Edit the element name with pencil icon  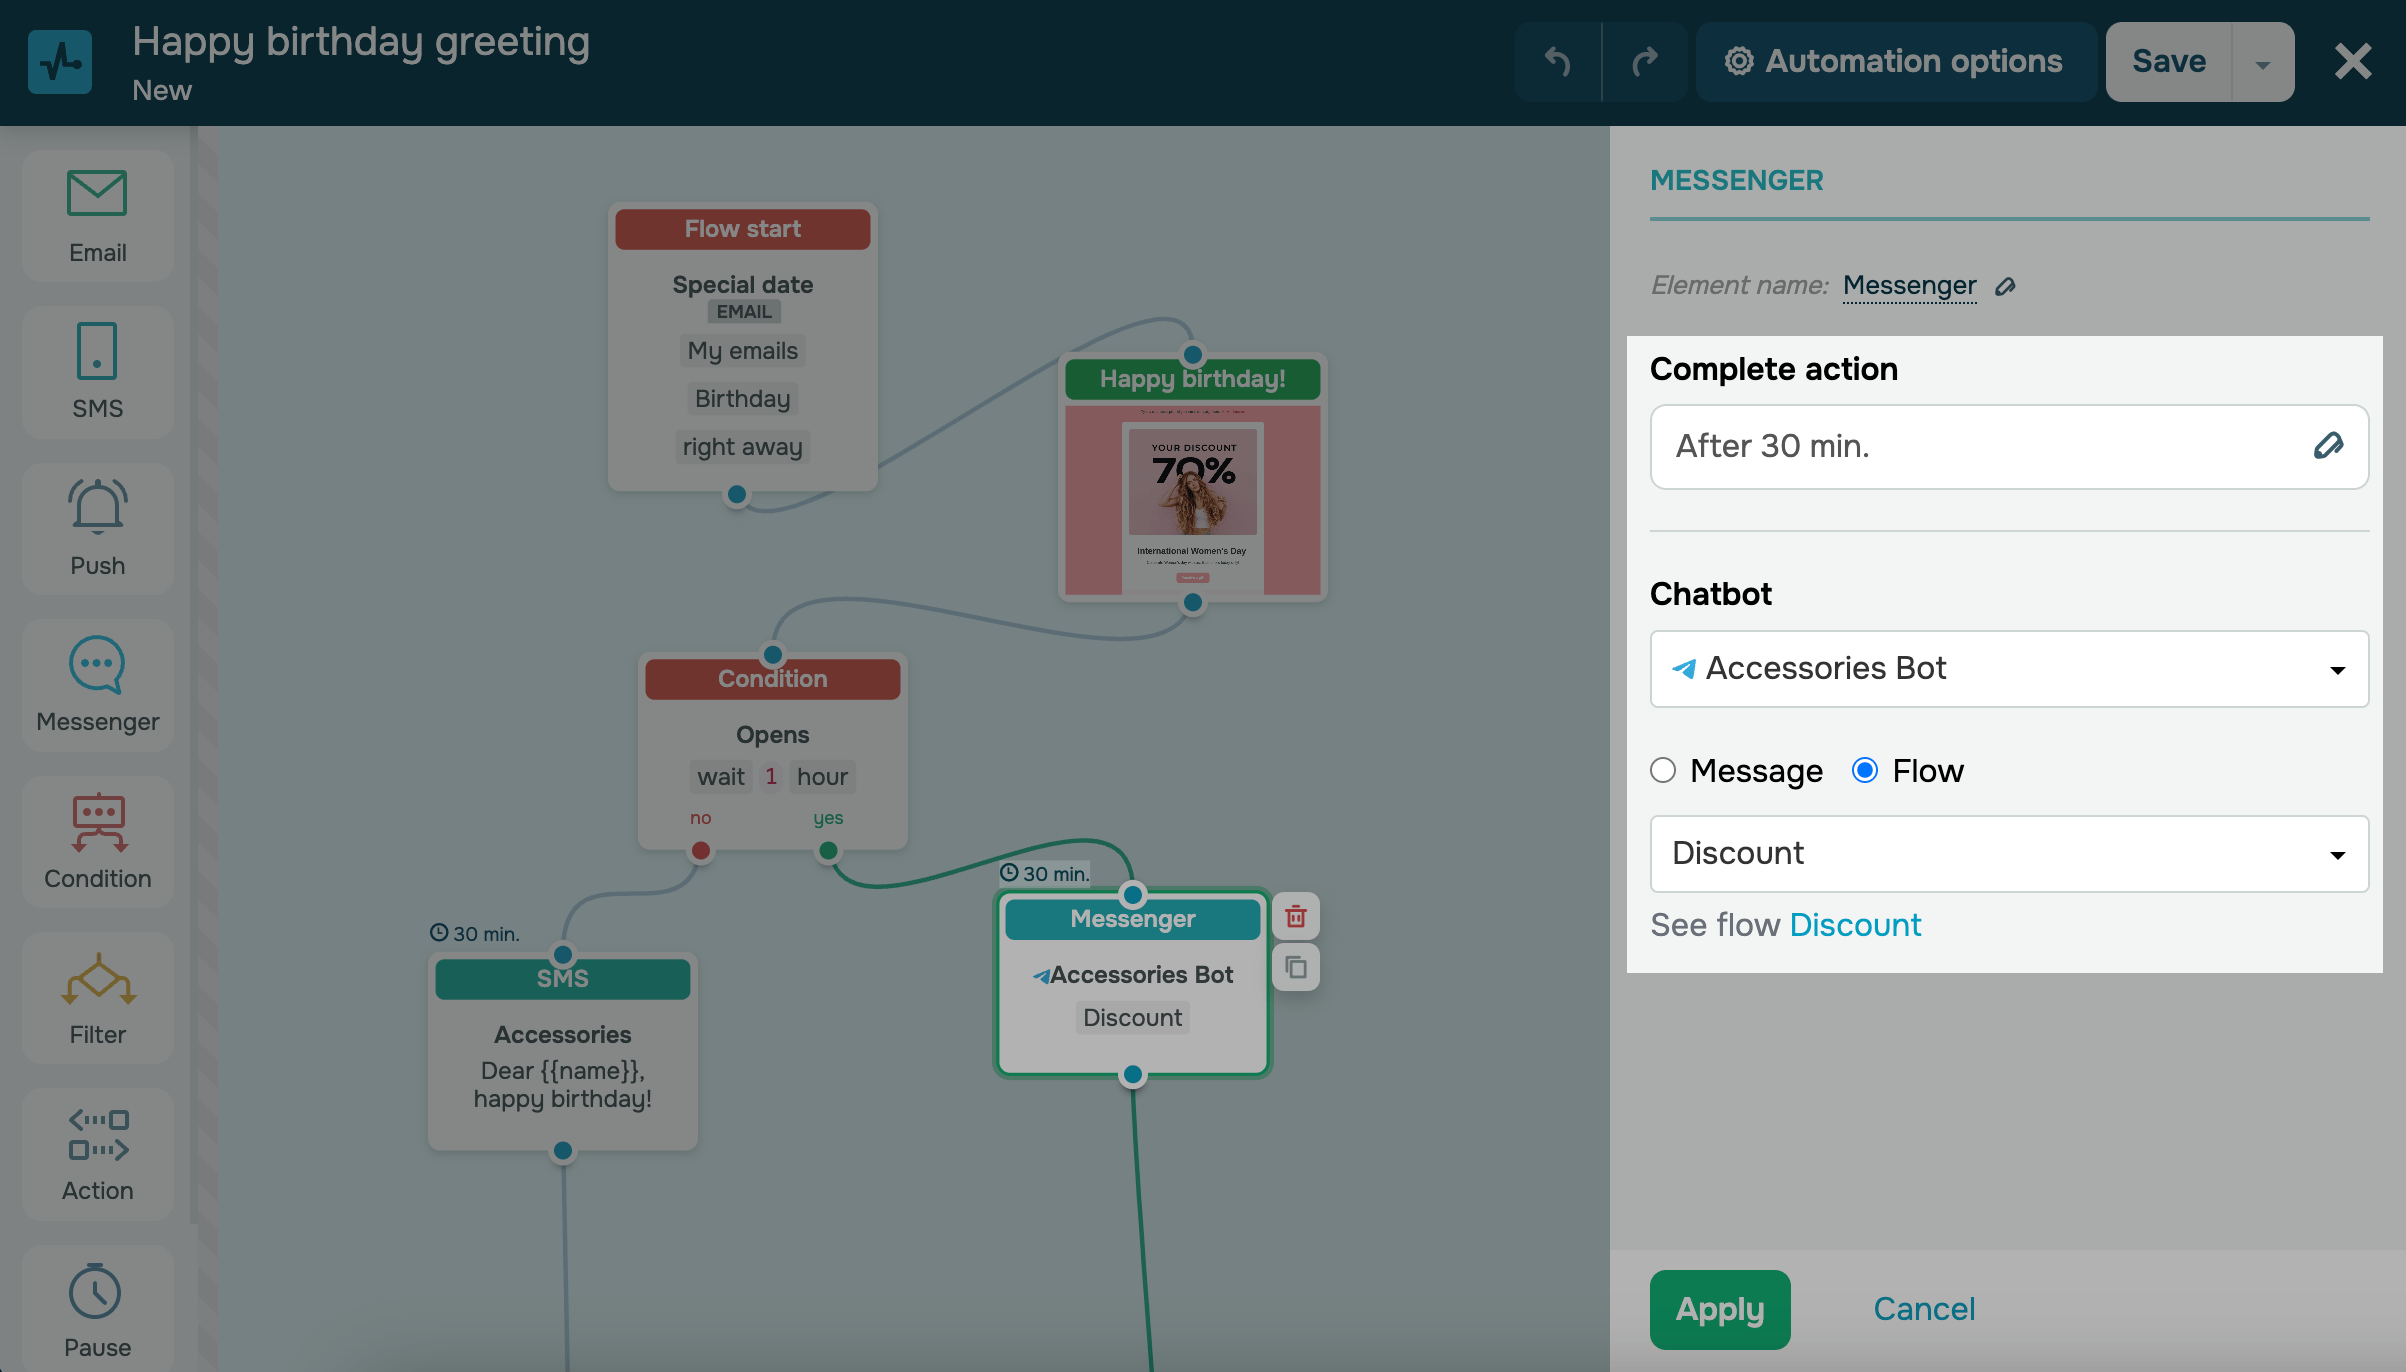coord(2005,287)
